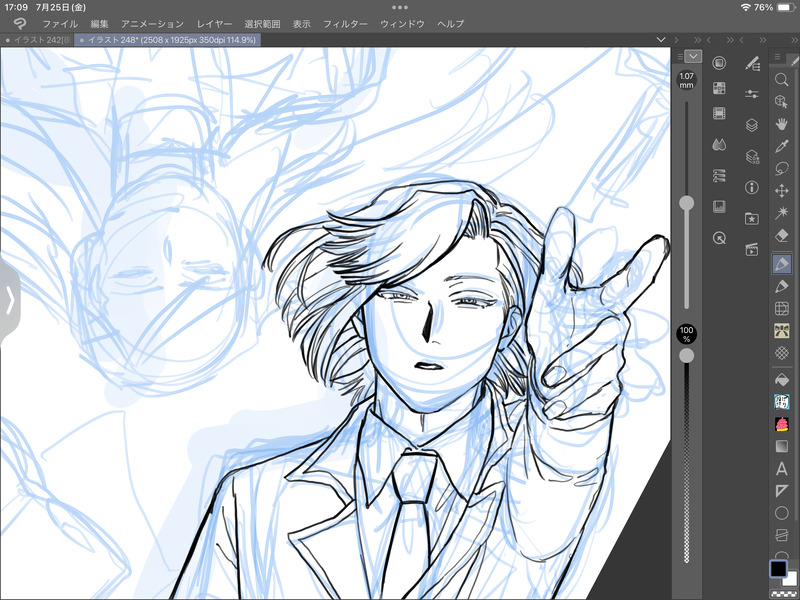Select the Operation object cube tool
800x600 pixels.
781,101
